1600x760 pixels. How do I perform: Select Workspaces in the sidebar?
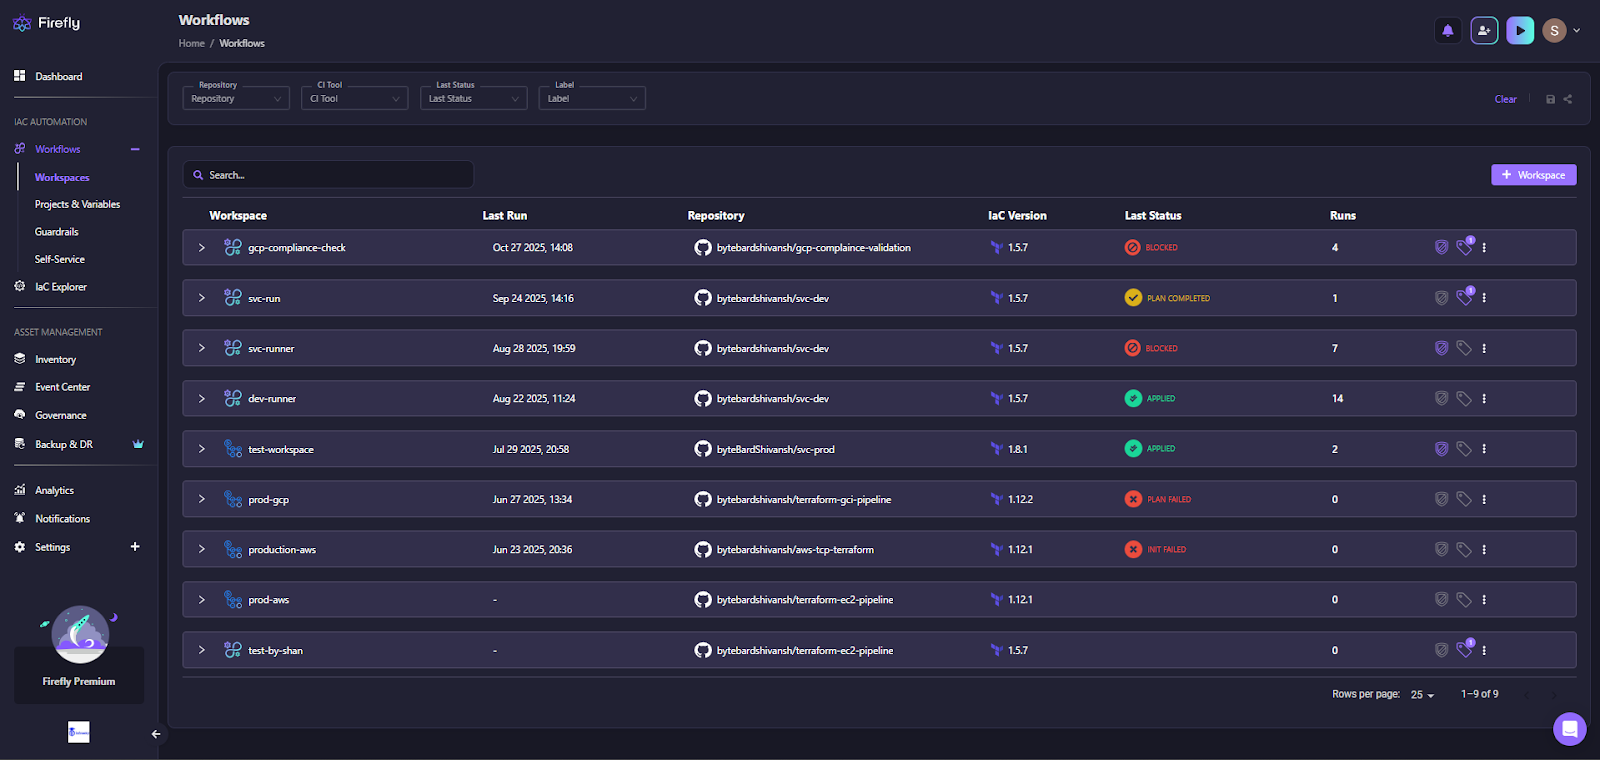coord(62,177)
